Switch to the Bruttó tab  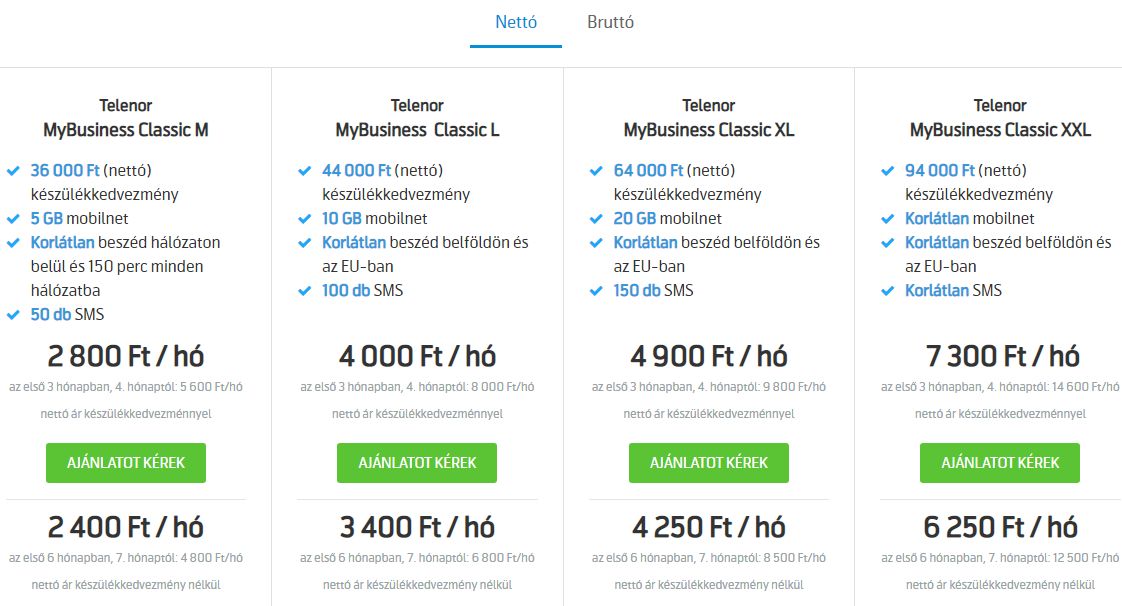click(609, 21)
